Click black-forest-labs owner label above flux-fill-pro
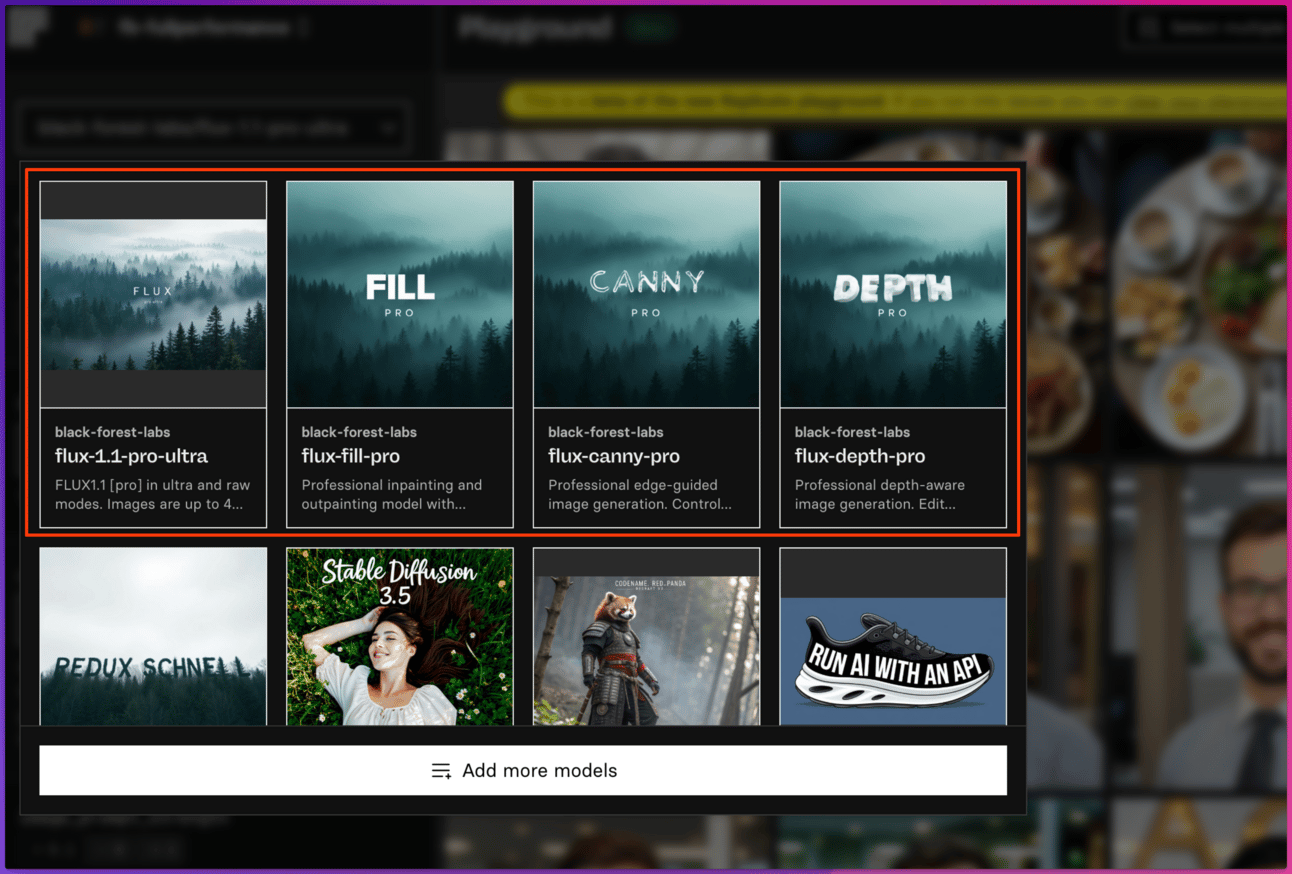Viewport: 1292px width, 874px height. coord(359,432)
